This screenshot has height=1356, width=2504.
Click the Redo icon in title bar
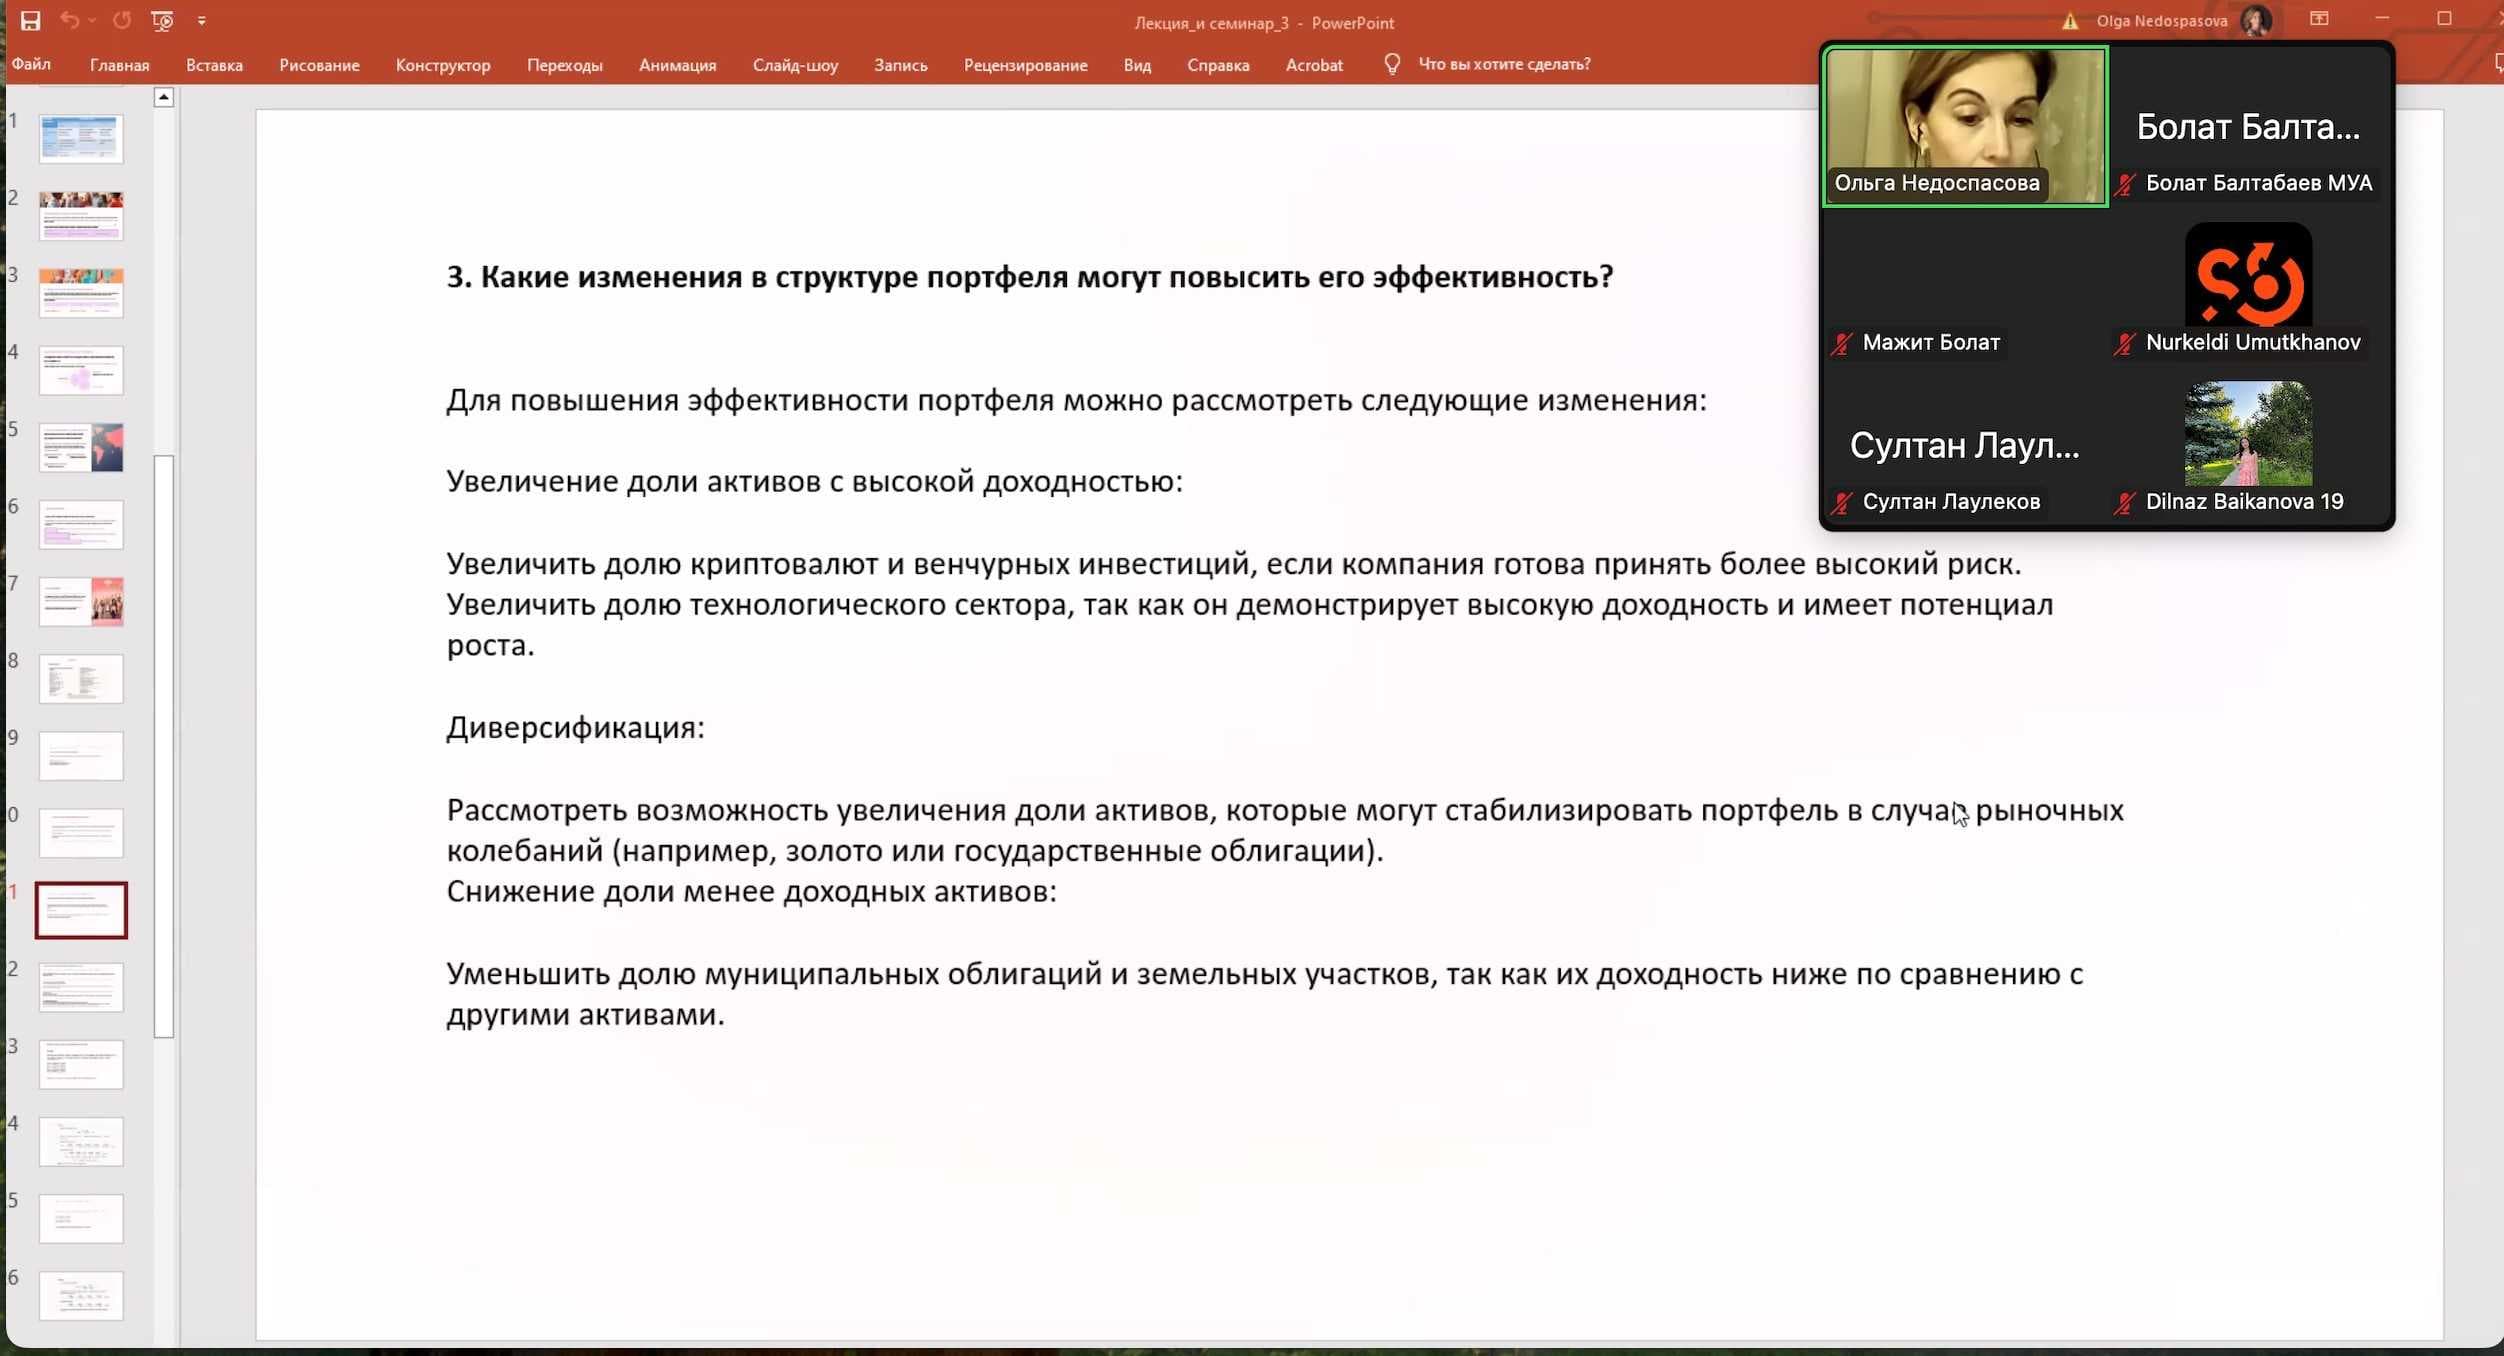122,20
